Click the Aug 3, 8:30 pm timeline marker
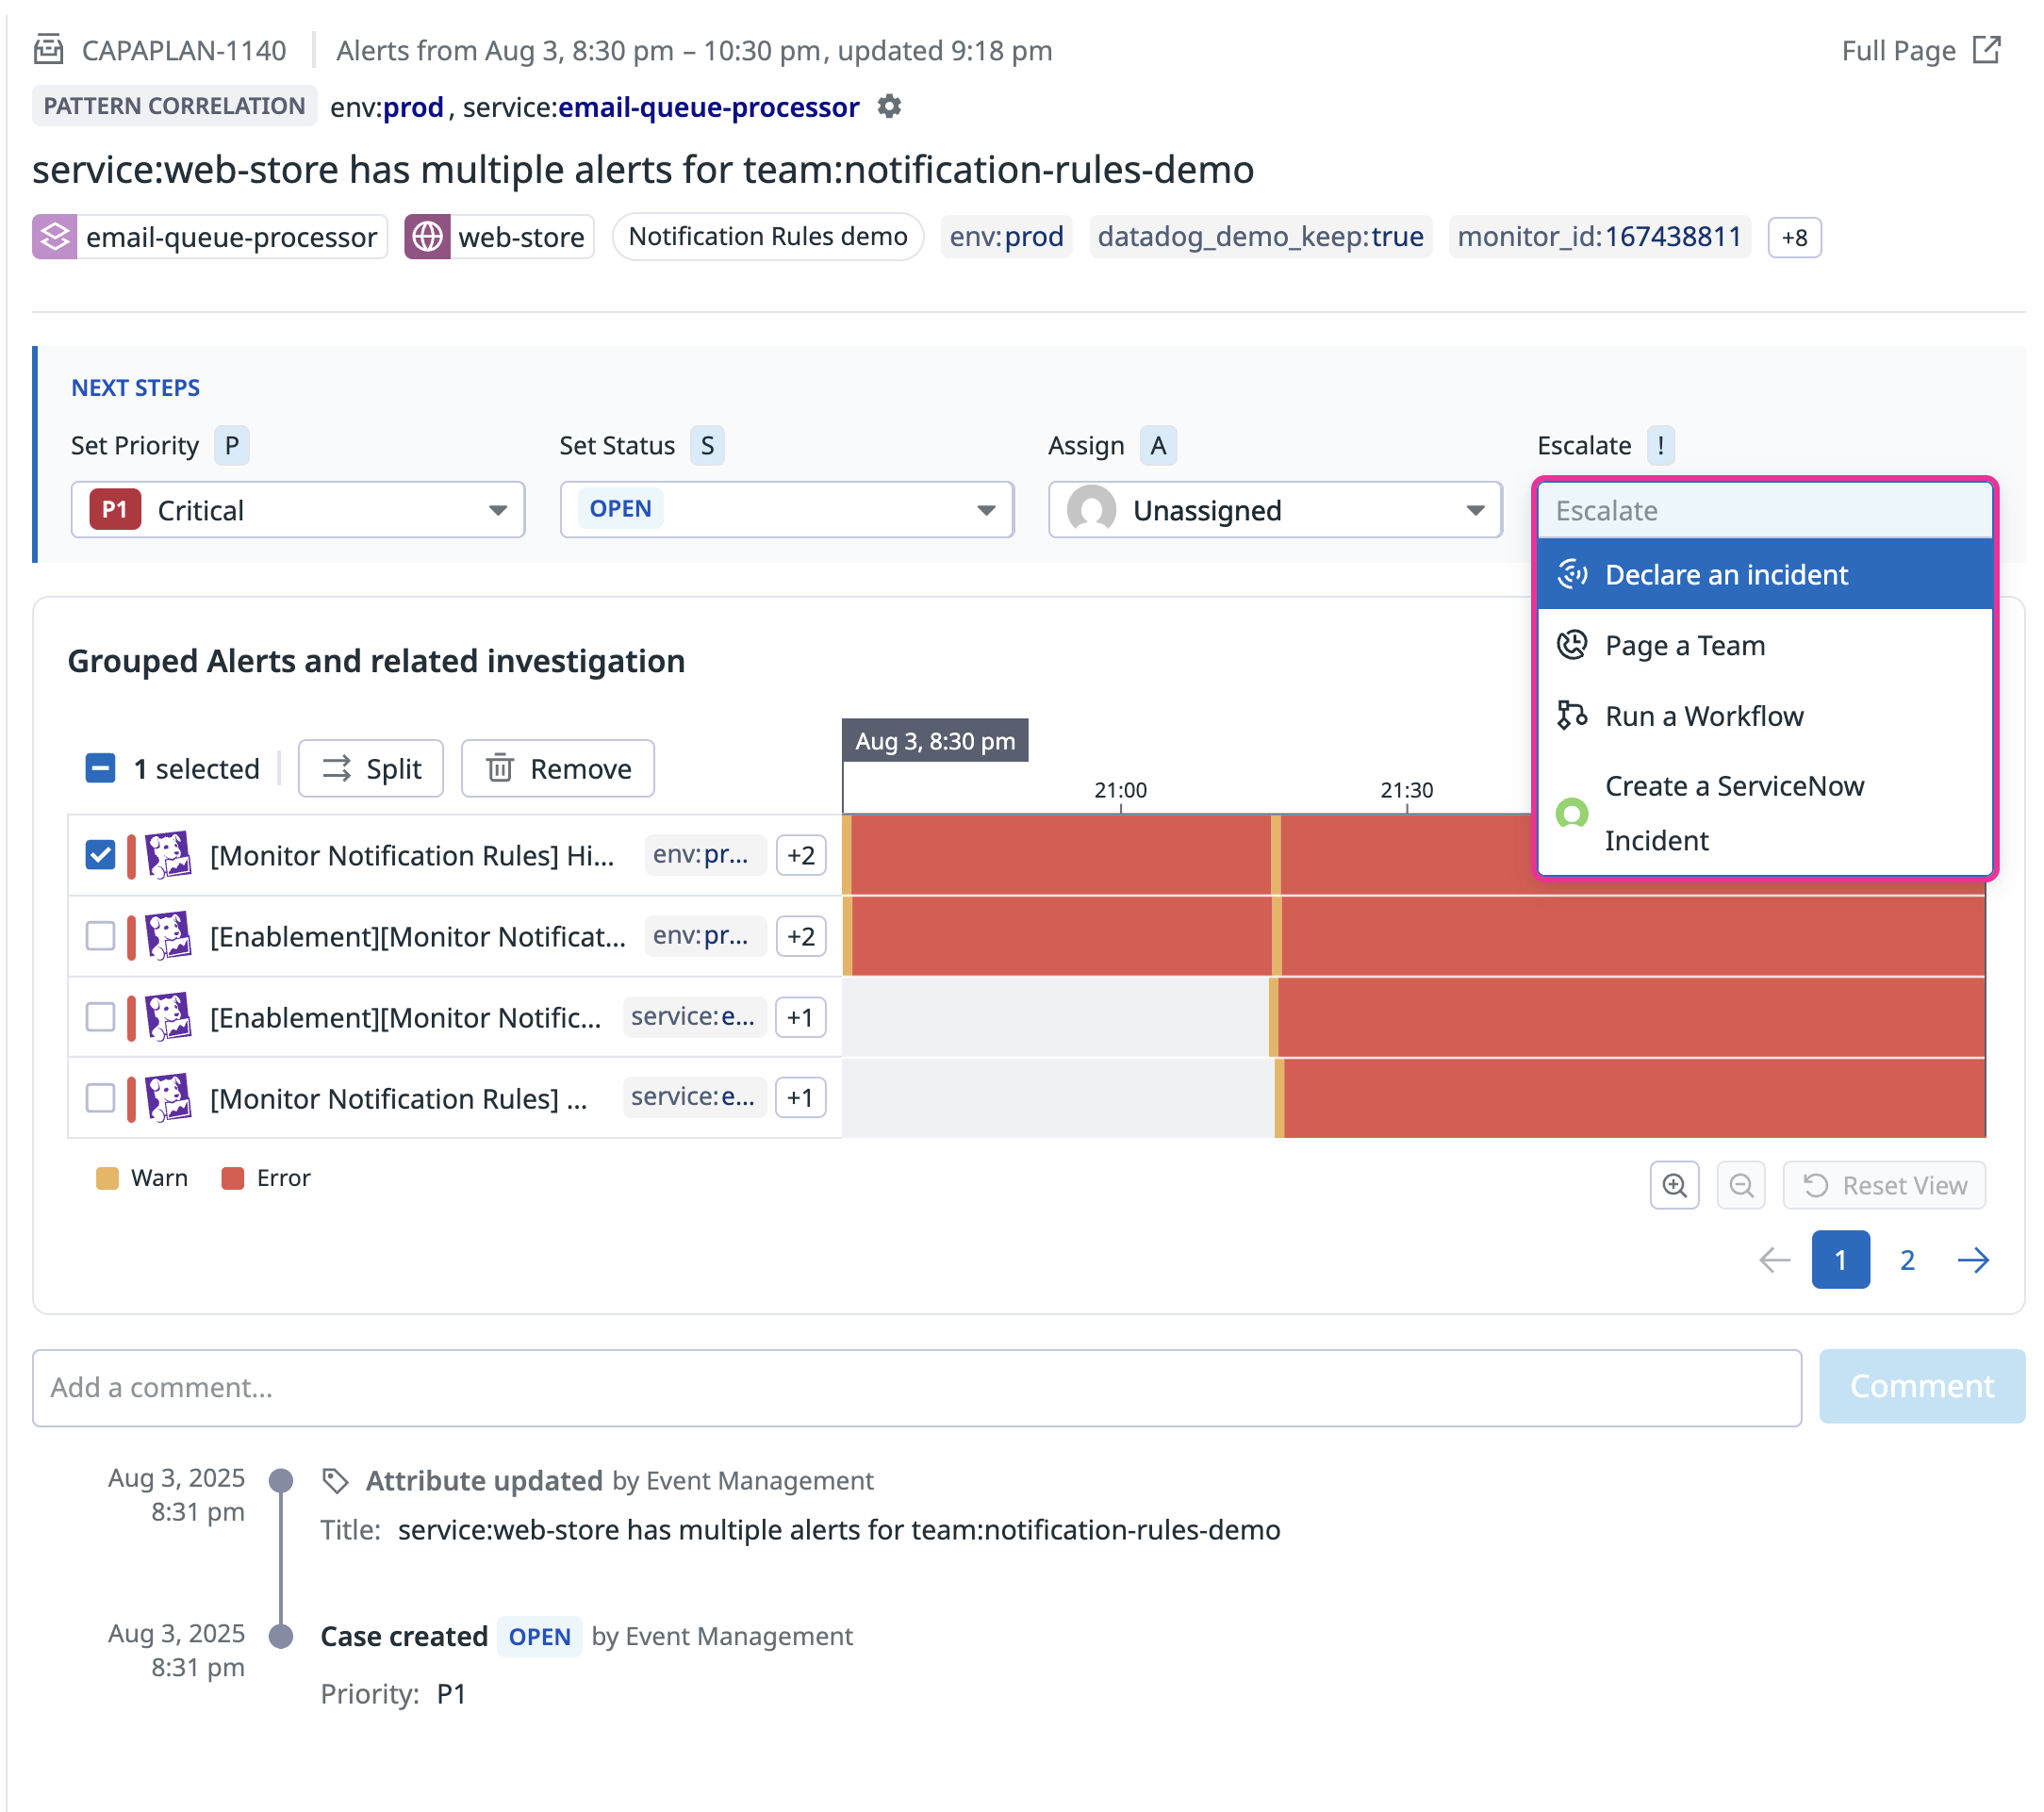This screenshot has height=1812, width=2044. [935, 741]
